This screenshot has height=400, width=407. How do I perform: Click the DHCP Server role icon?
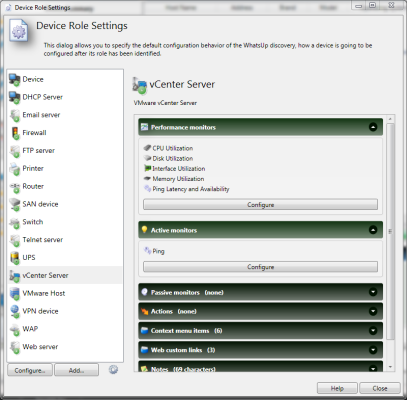14,97
